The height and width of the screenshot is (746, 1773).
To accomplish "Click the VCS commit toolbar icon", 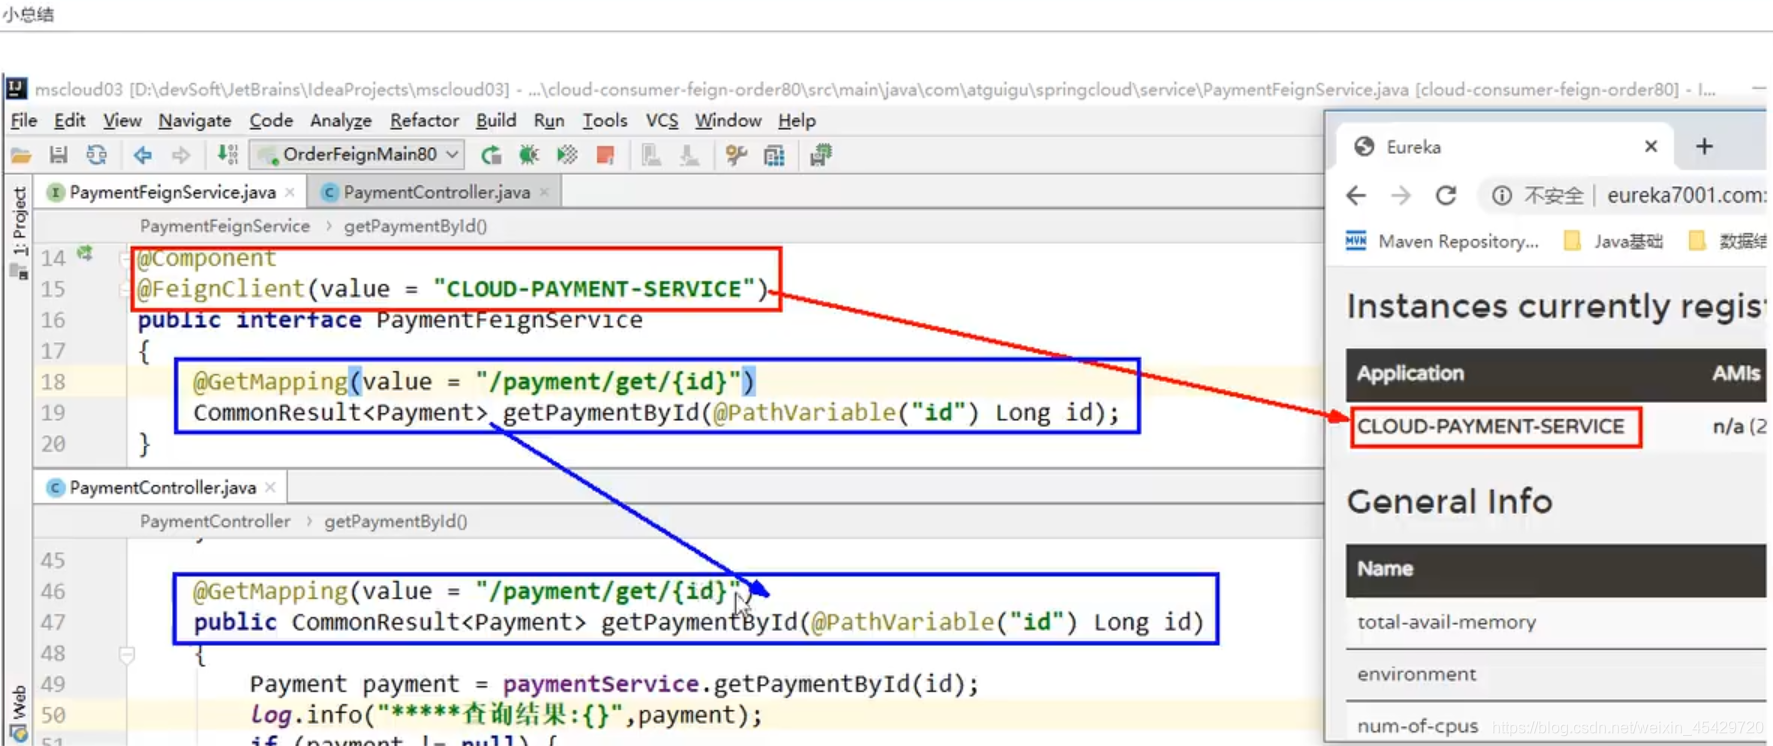I will pos(689,155).
